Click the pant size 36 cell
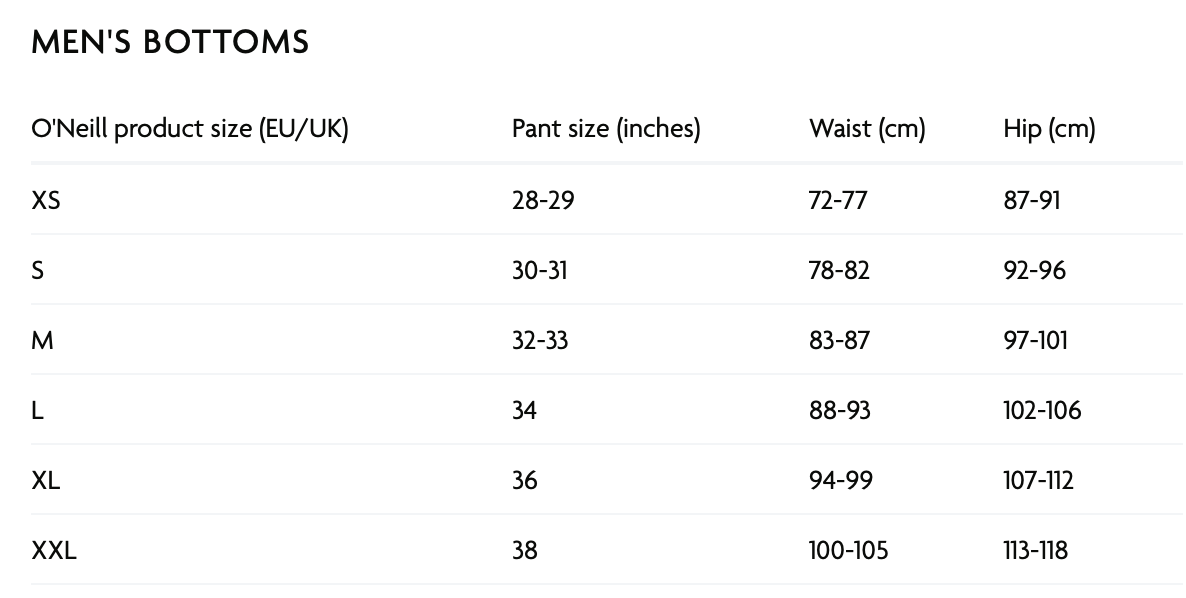1186x598 pixels. [x=524, y=480]
